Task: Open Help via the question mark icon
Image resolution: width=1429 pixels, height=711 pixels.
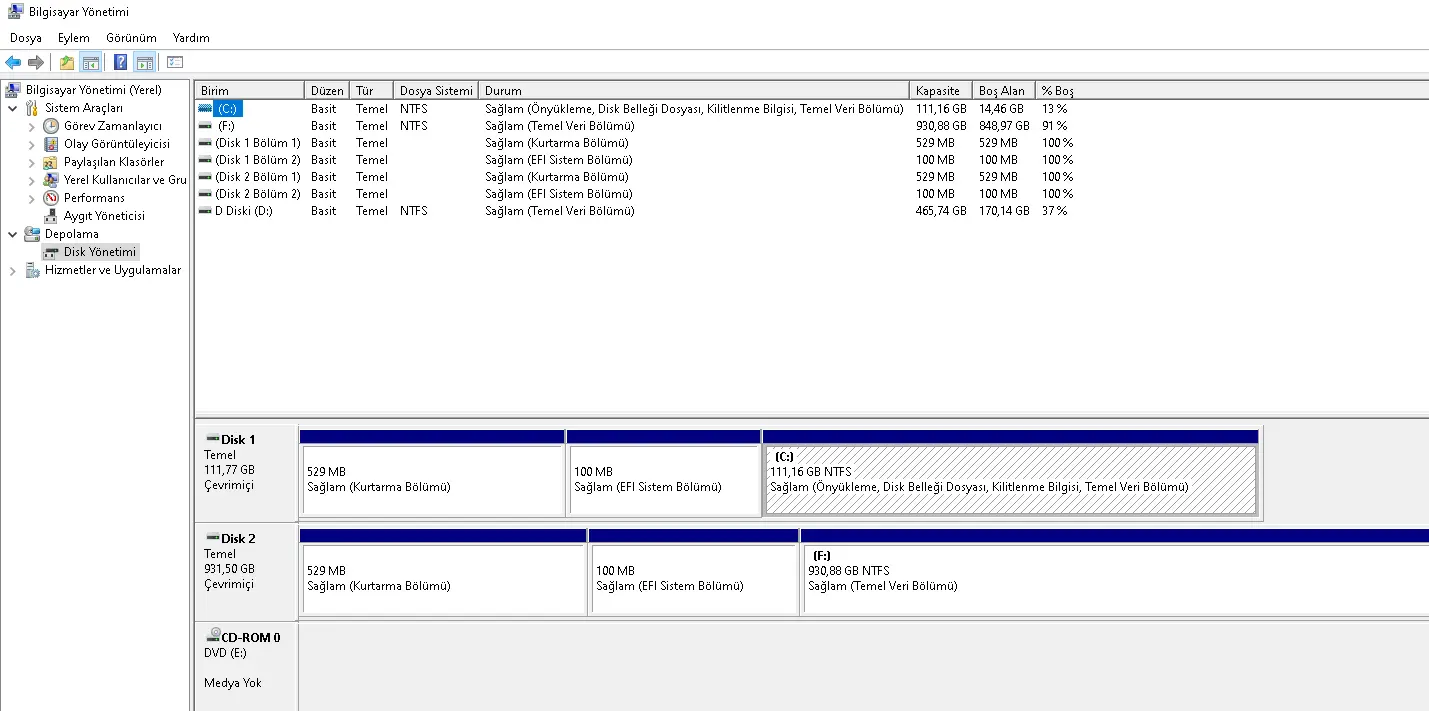Action: [120, 62]
